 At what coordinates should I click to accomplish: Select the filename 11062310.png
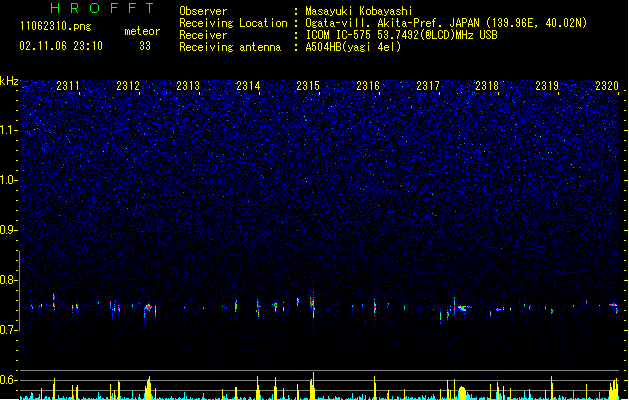tap(55, 26)
